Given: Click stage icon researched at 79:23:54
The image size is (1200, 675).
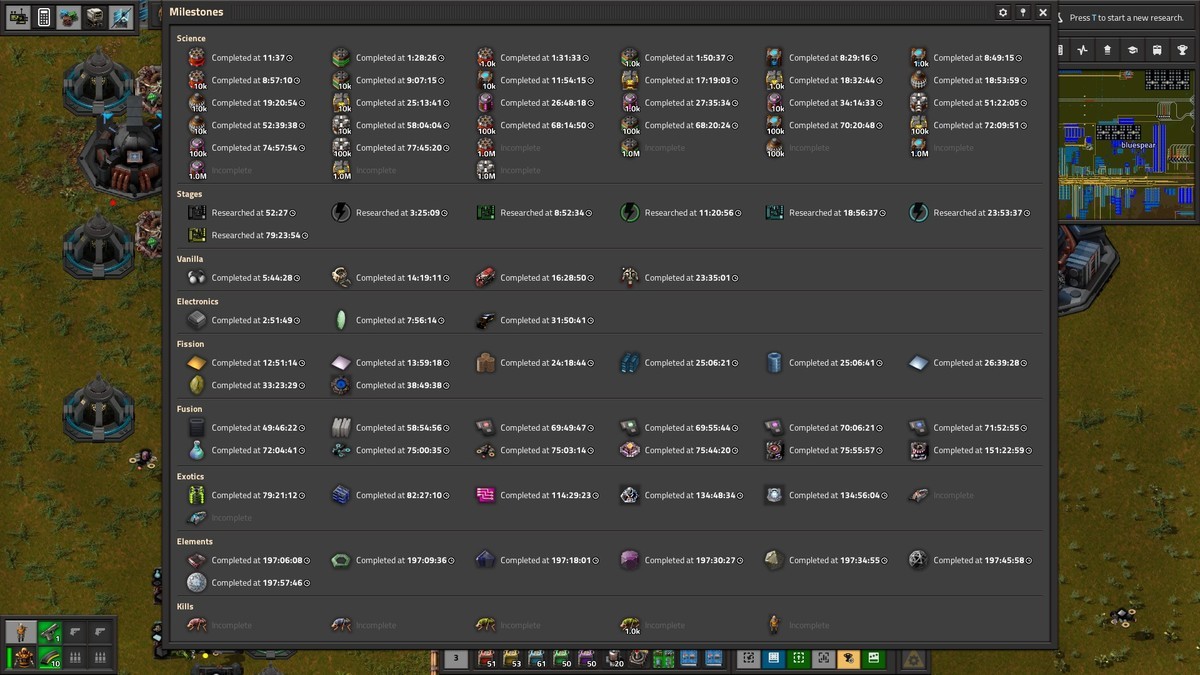Looking at the screenshot, I should [x=197, y=235].
